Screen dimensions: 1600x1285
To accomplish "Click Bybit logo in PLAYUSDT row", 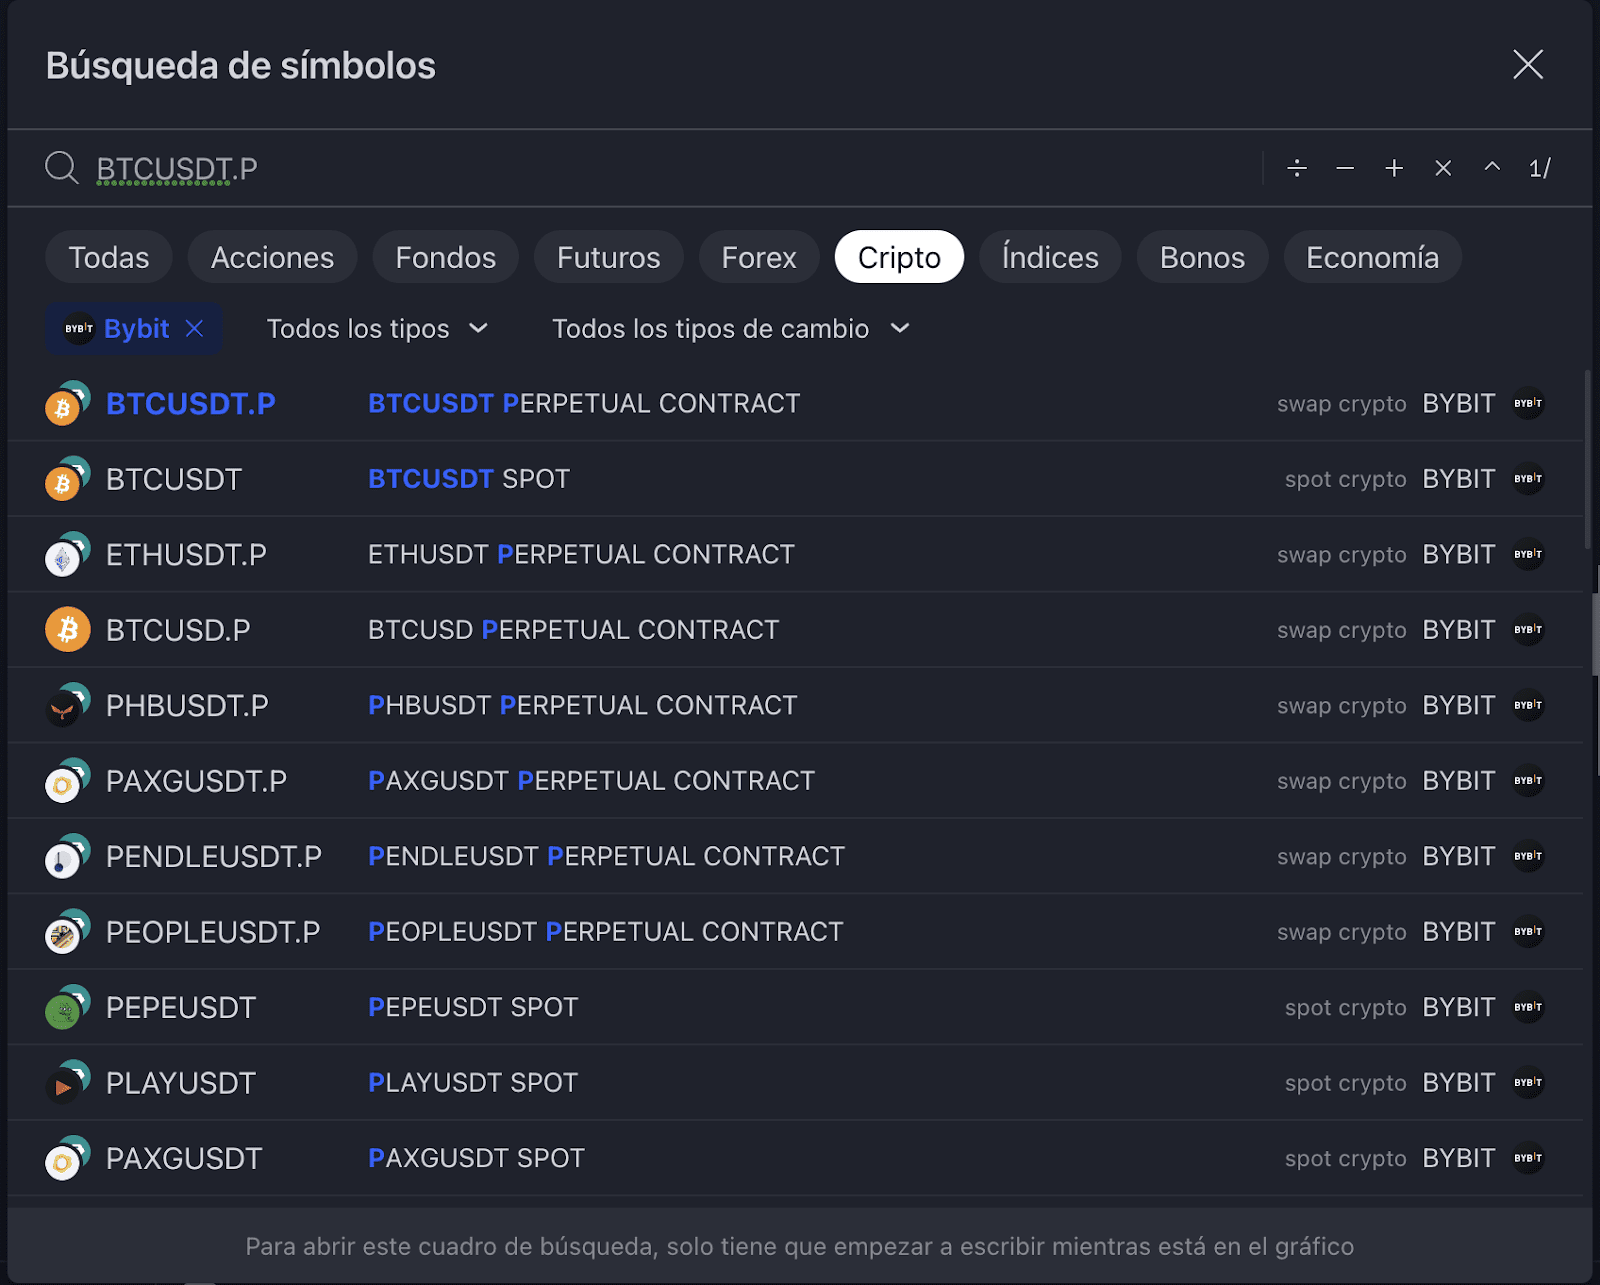I will [1528, 1083].
